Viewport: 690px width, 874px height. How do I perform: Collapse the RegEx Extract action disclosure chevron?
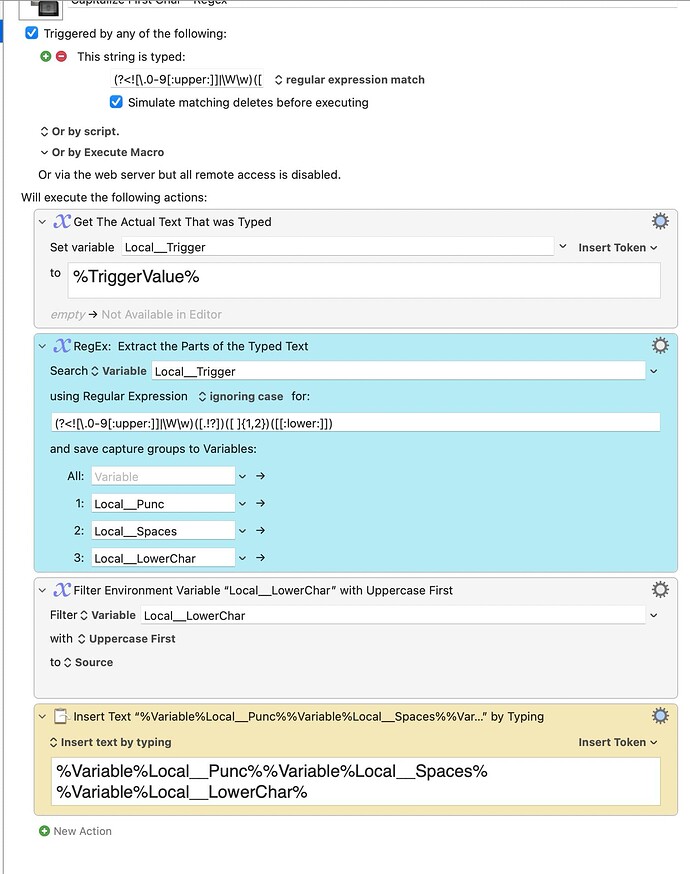pos(42,346)
